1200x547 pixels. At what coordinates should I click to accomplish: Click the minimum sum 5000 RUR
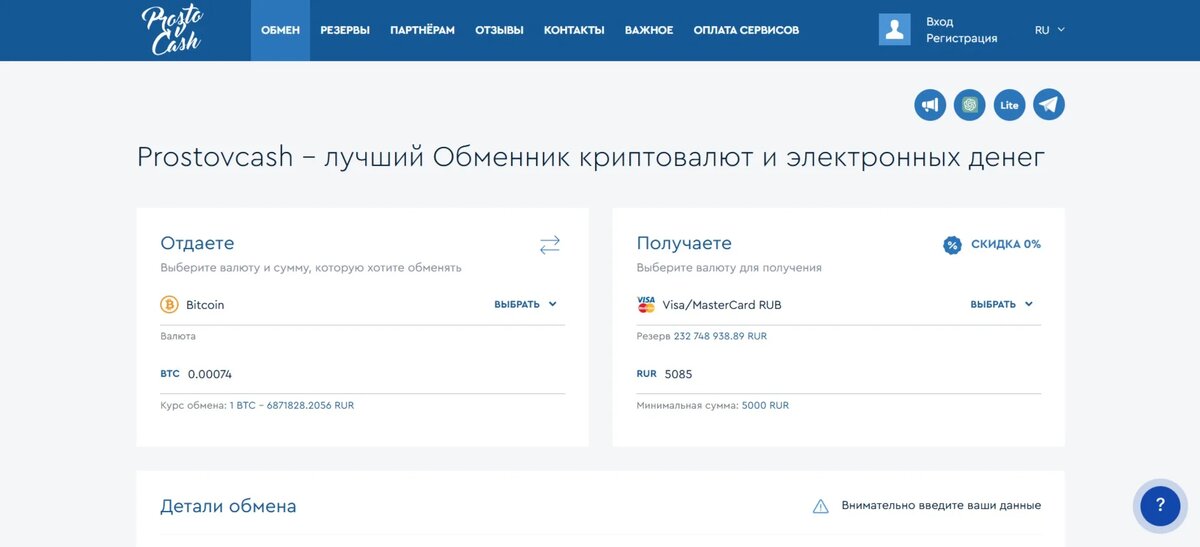coord(765,406)
